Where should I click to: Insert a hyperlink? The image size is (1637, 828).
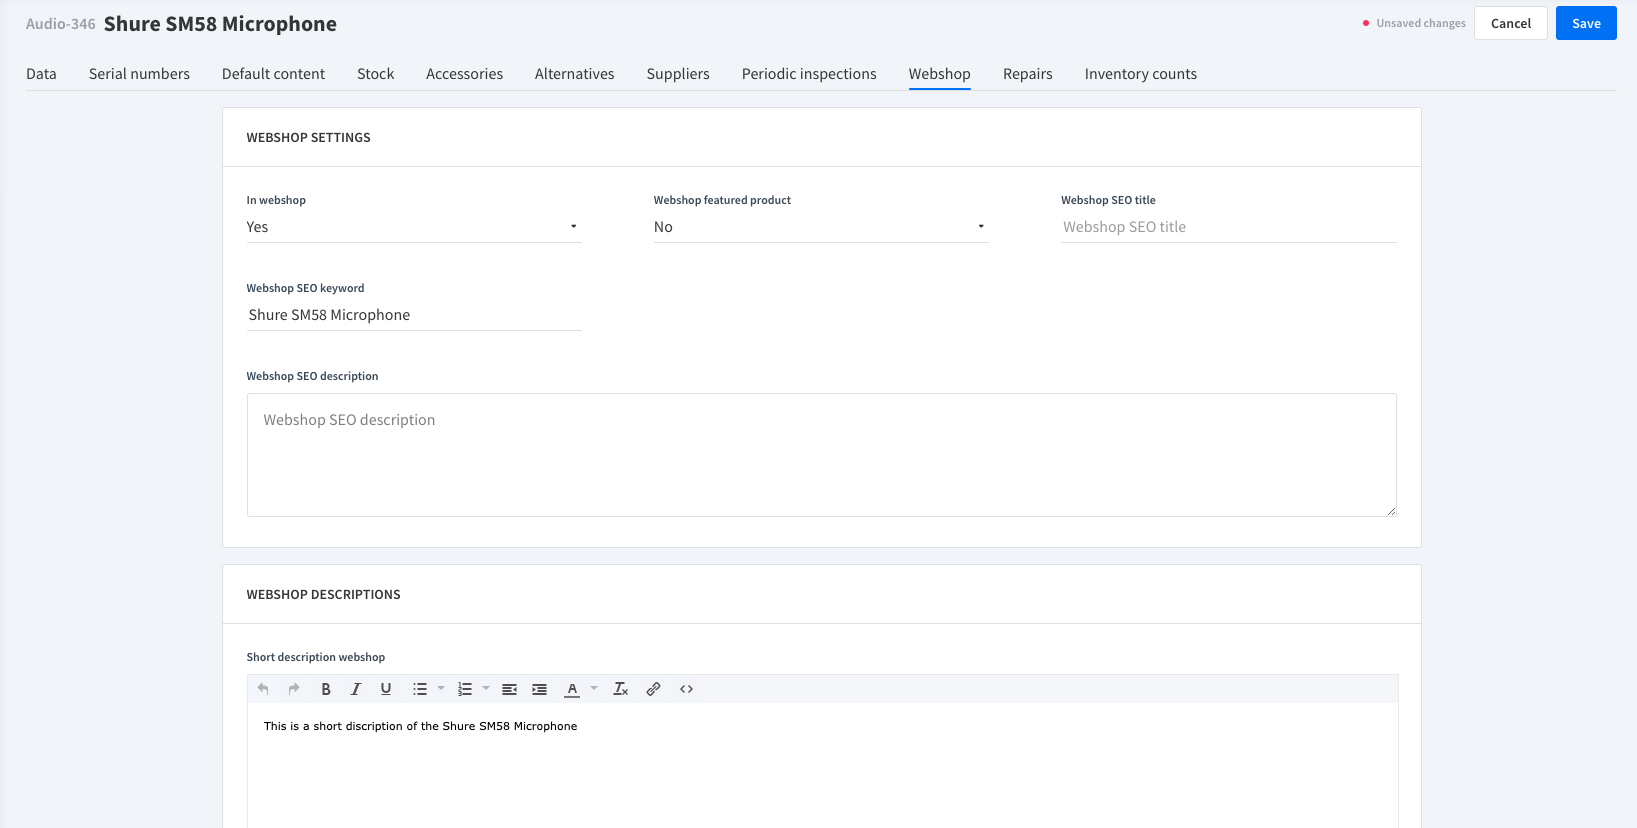click(654, 689)
